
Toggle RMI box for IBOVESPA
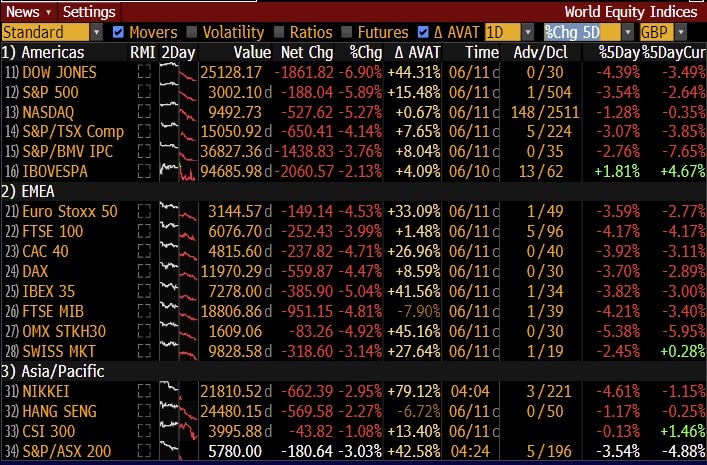pos(144,171)
